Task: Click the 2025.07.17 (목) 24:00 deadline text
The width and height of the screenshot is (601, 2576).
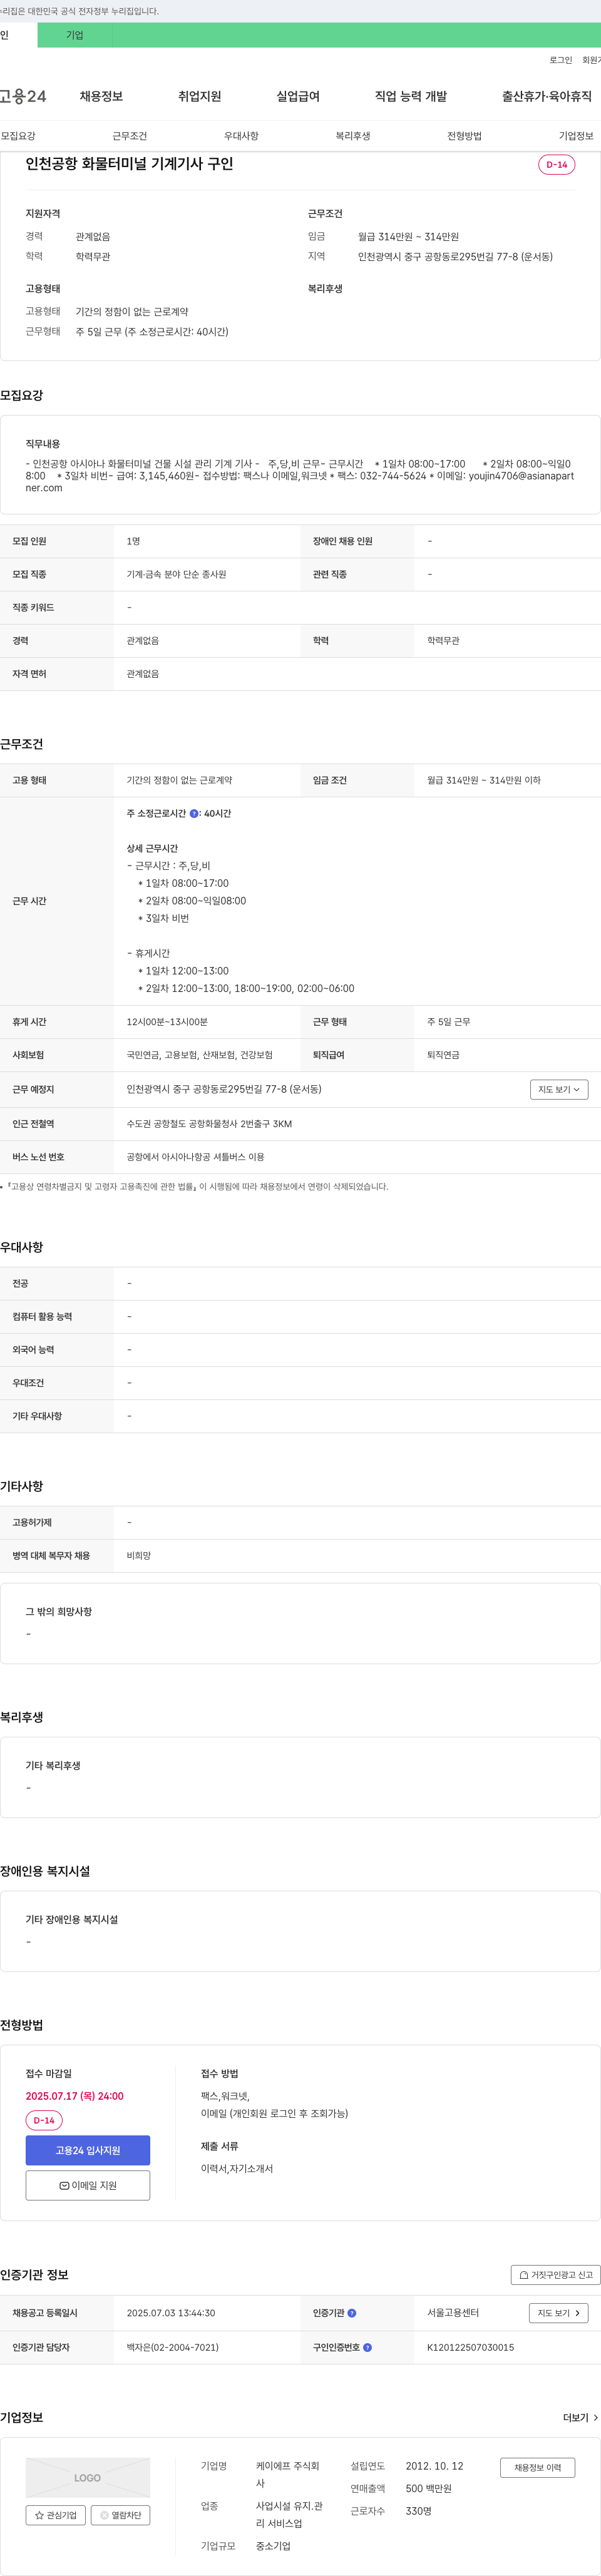Action: (x=75, y=2096)
